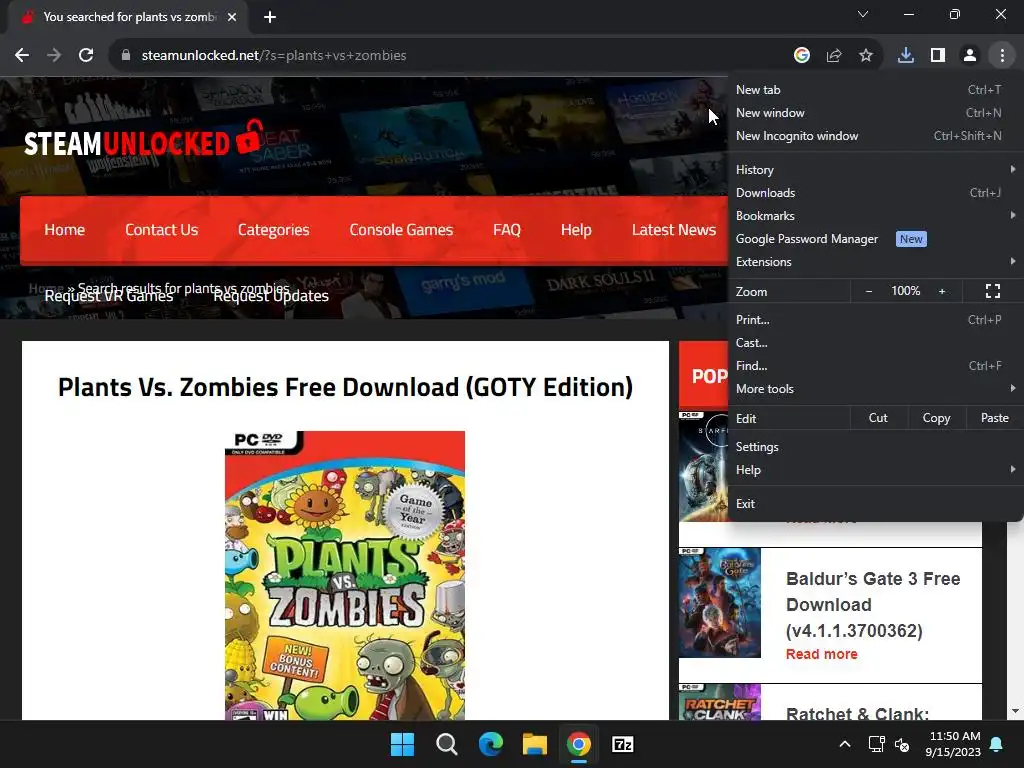Open notifications bell icon
The height and width of the screenshot is (768, 1024).
tap(997, 744)
